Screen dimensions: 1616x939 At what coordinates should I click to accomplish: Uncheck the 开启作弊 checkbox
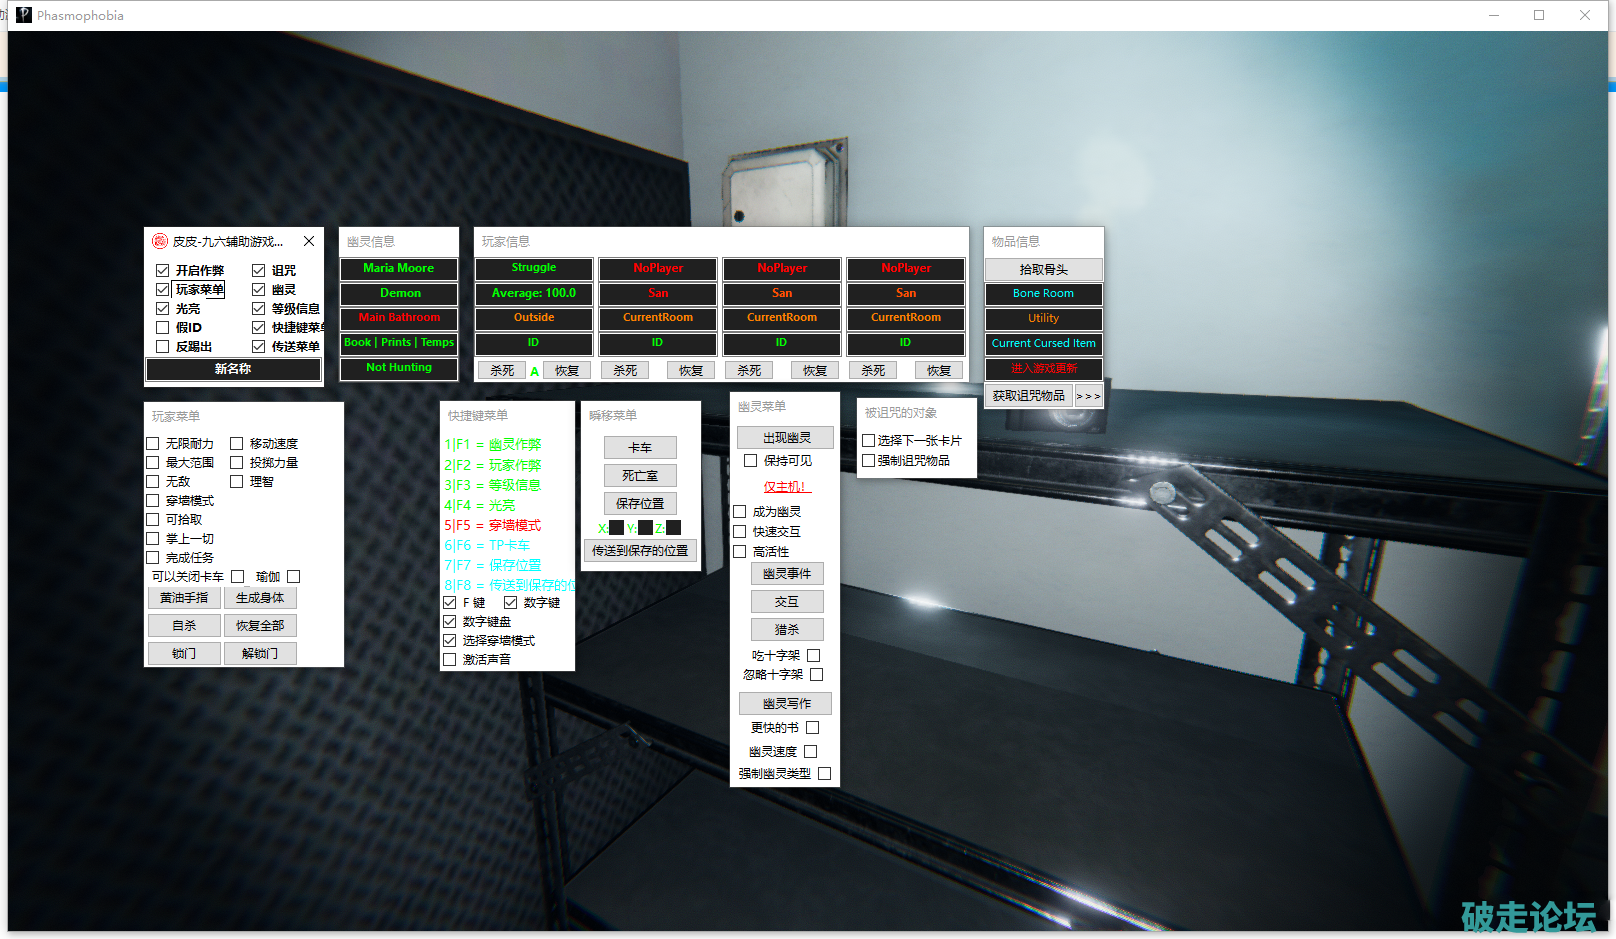coord(163,271)
